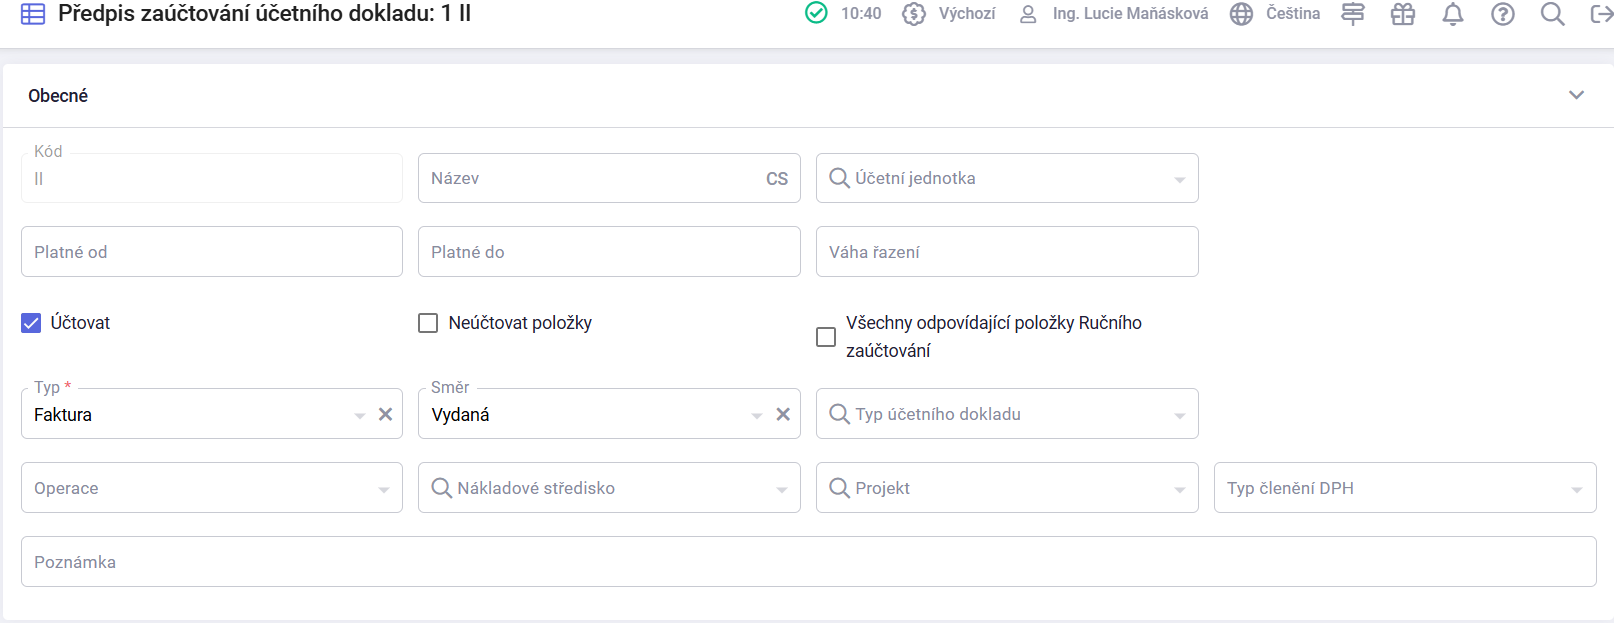Click search icon in Typ účetního dokladu

(839, 414)
